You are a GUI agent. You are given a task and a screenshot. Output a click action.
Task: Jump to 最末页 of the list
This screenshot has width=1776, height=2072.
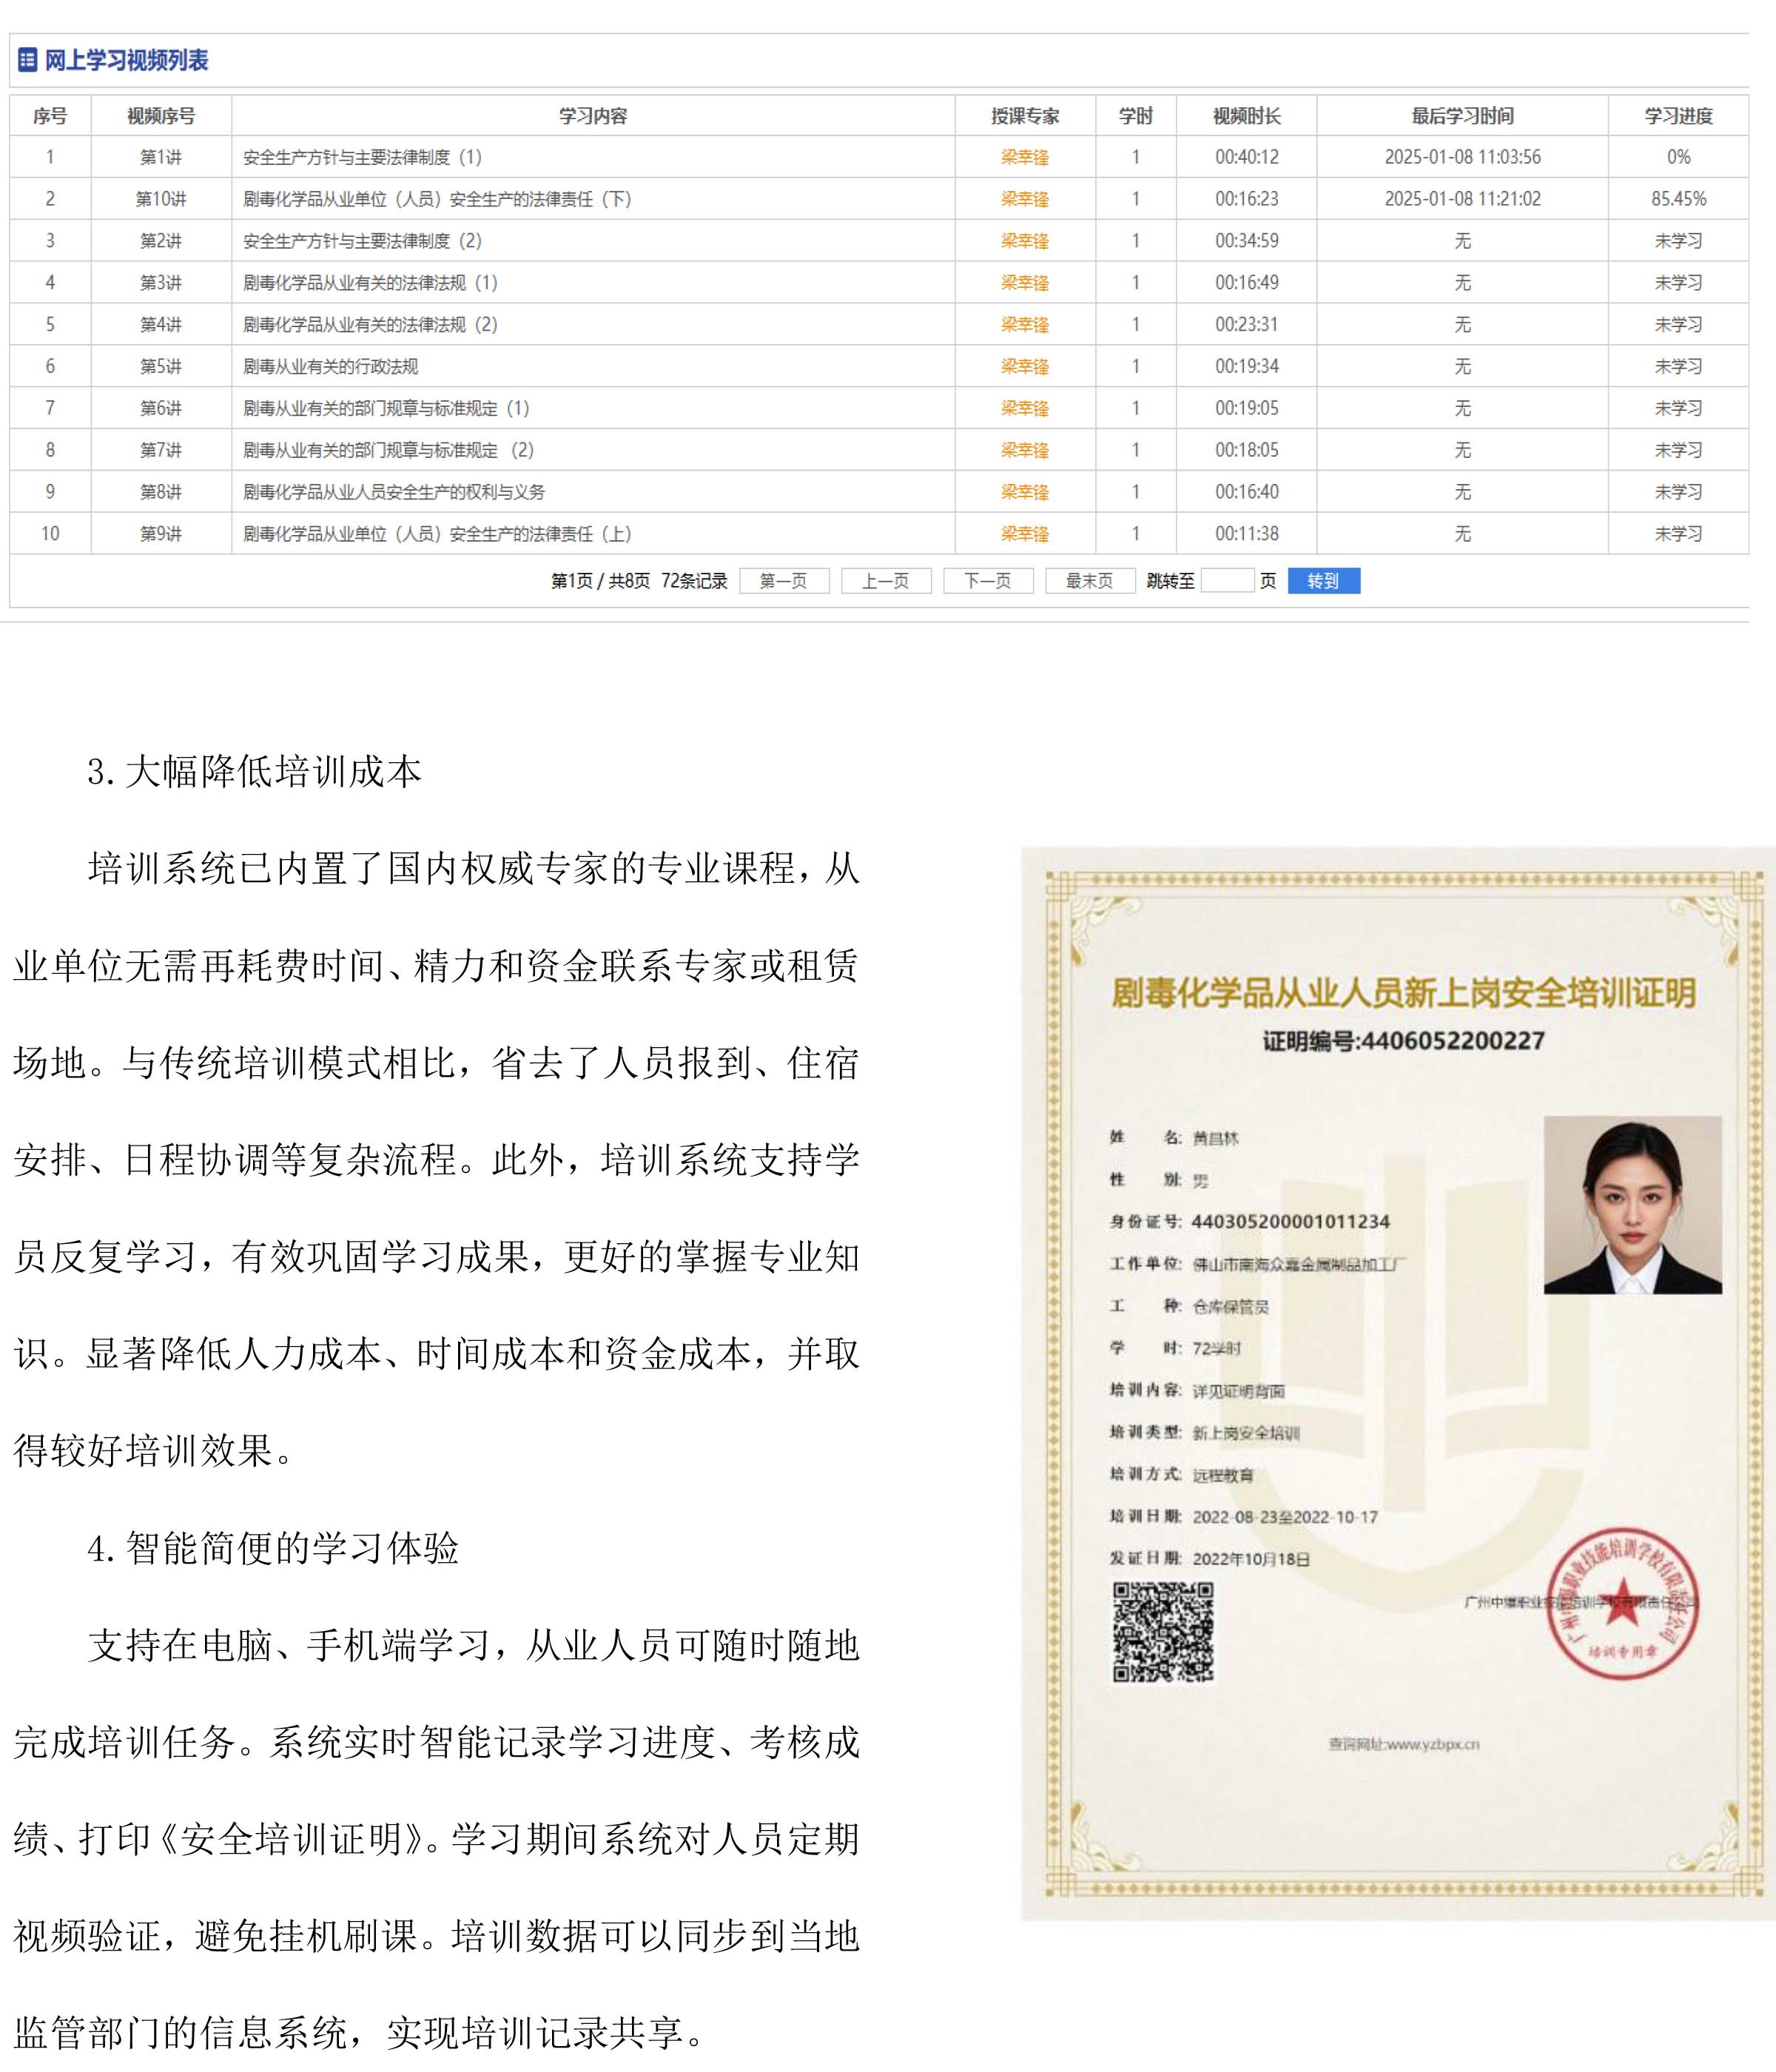pos(1090,581)
